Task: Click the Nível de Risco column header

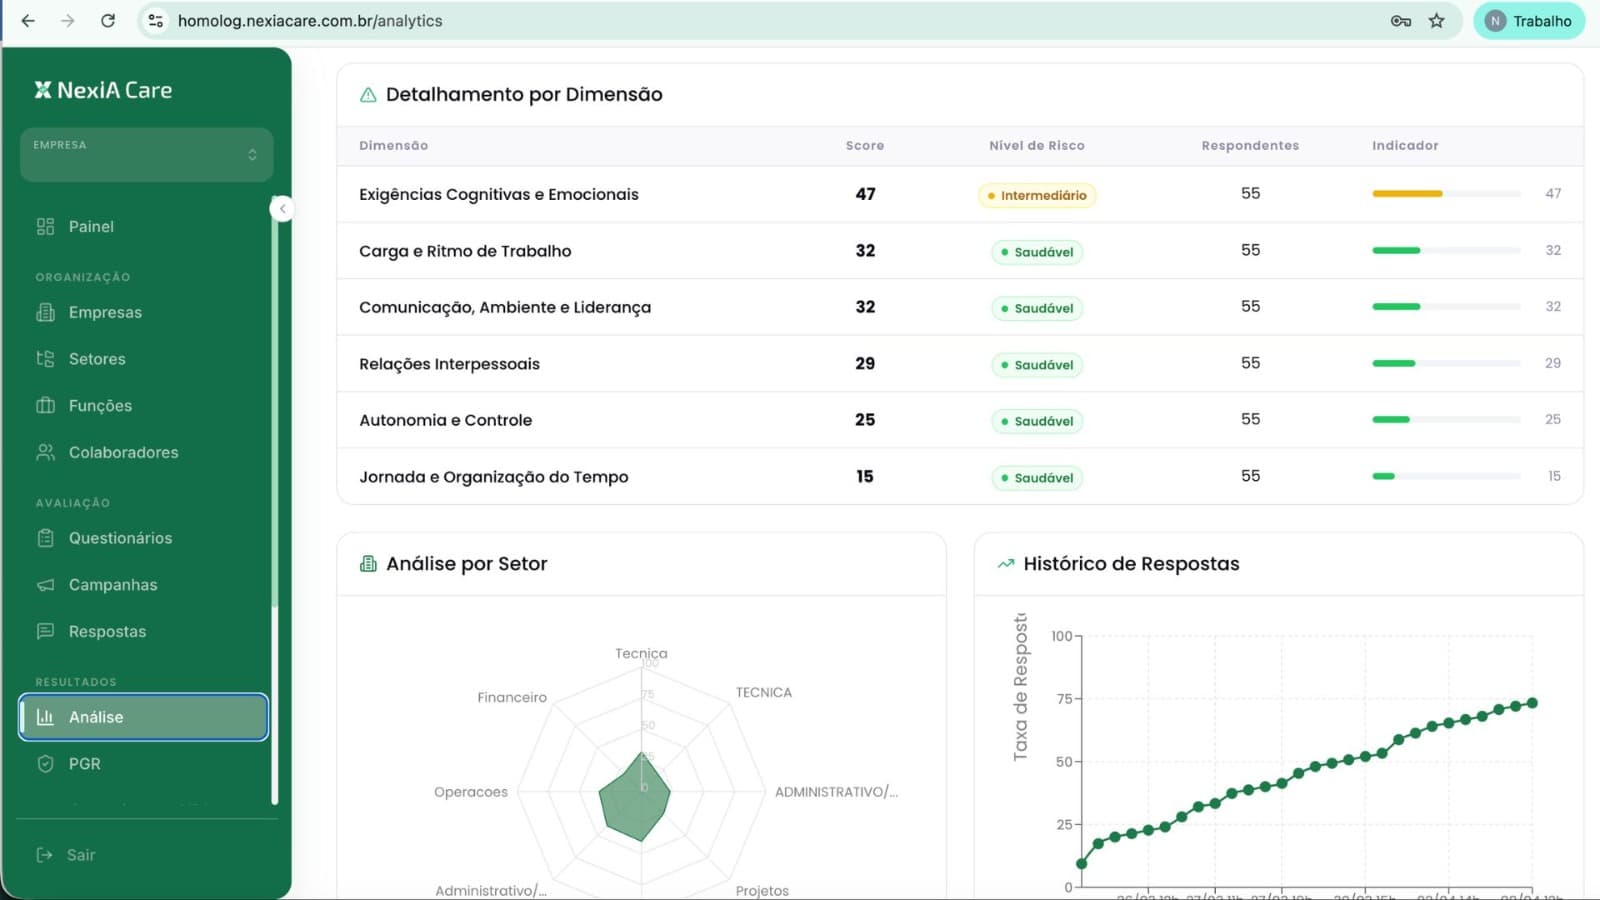Action: point(1037,145)
